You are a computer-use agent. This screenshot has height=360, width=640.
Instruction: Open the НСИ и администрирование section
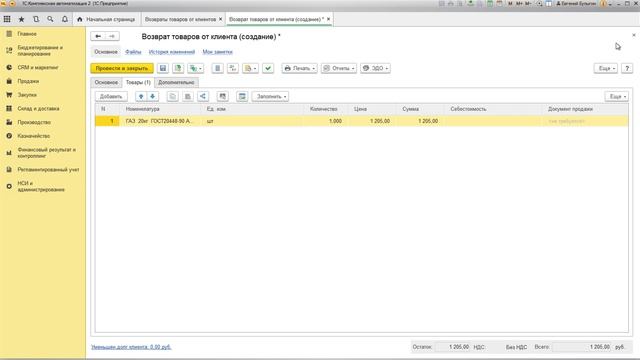click(x=41, y=186)
